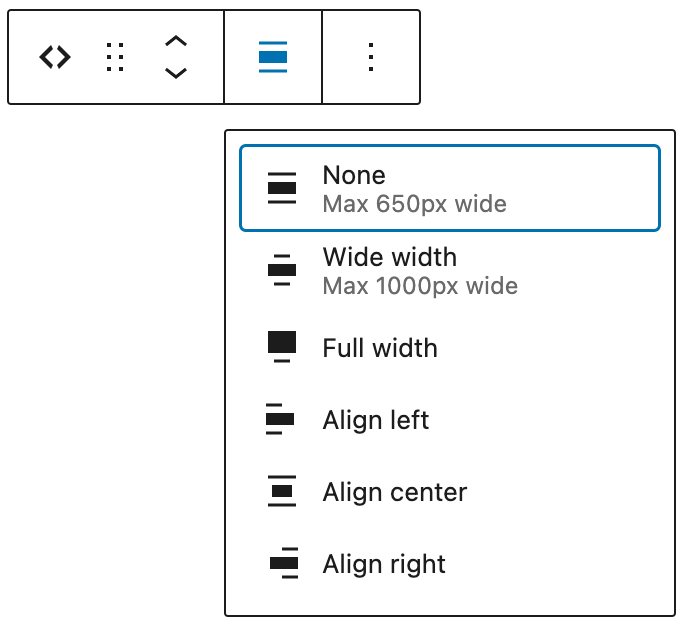
Task: Open the three-dot block options menu
Action: 371,57
